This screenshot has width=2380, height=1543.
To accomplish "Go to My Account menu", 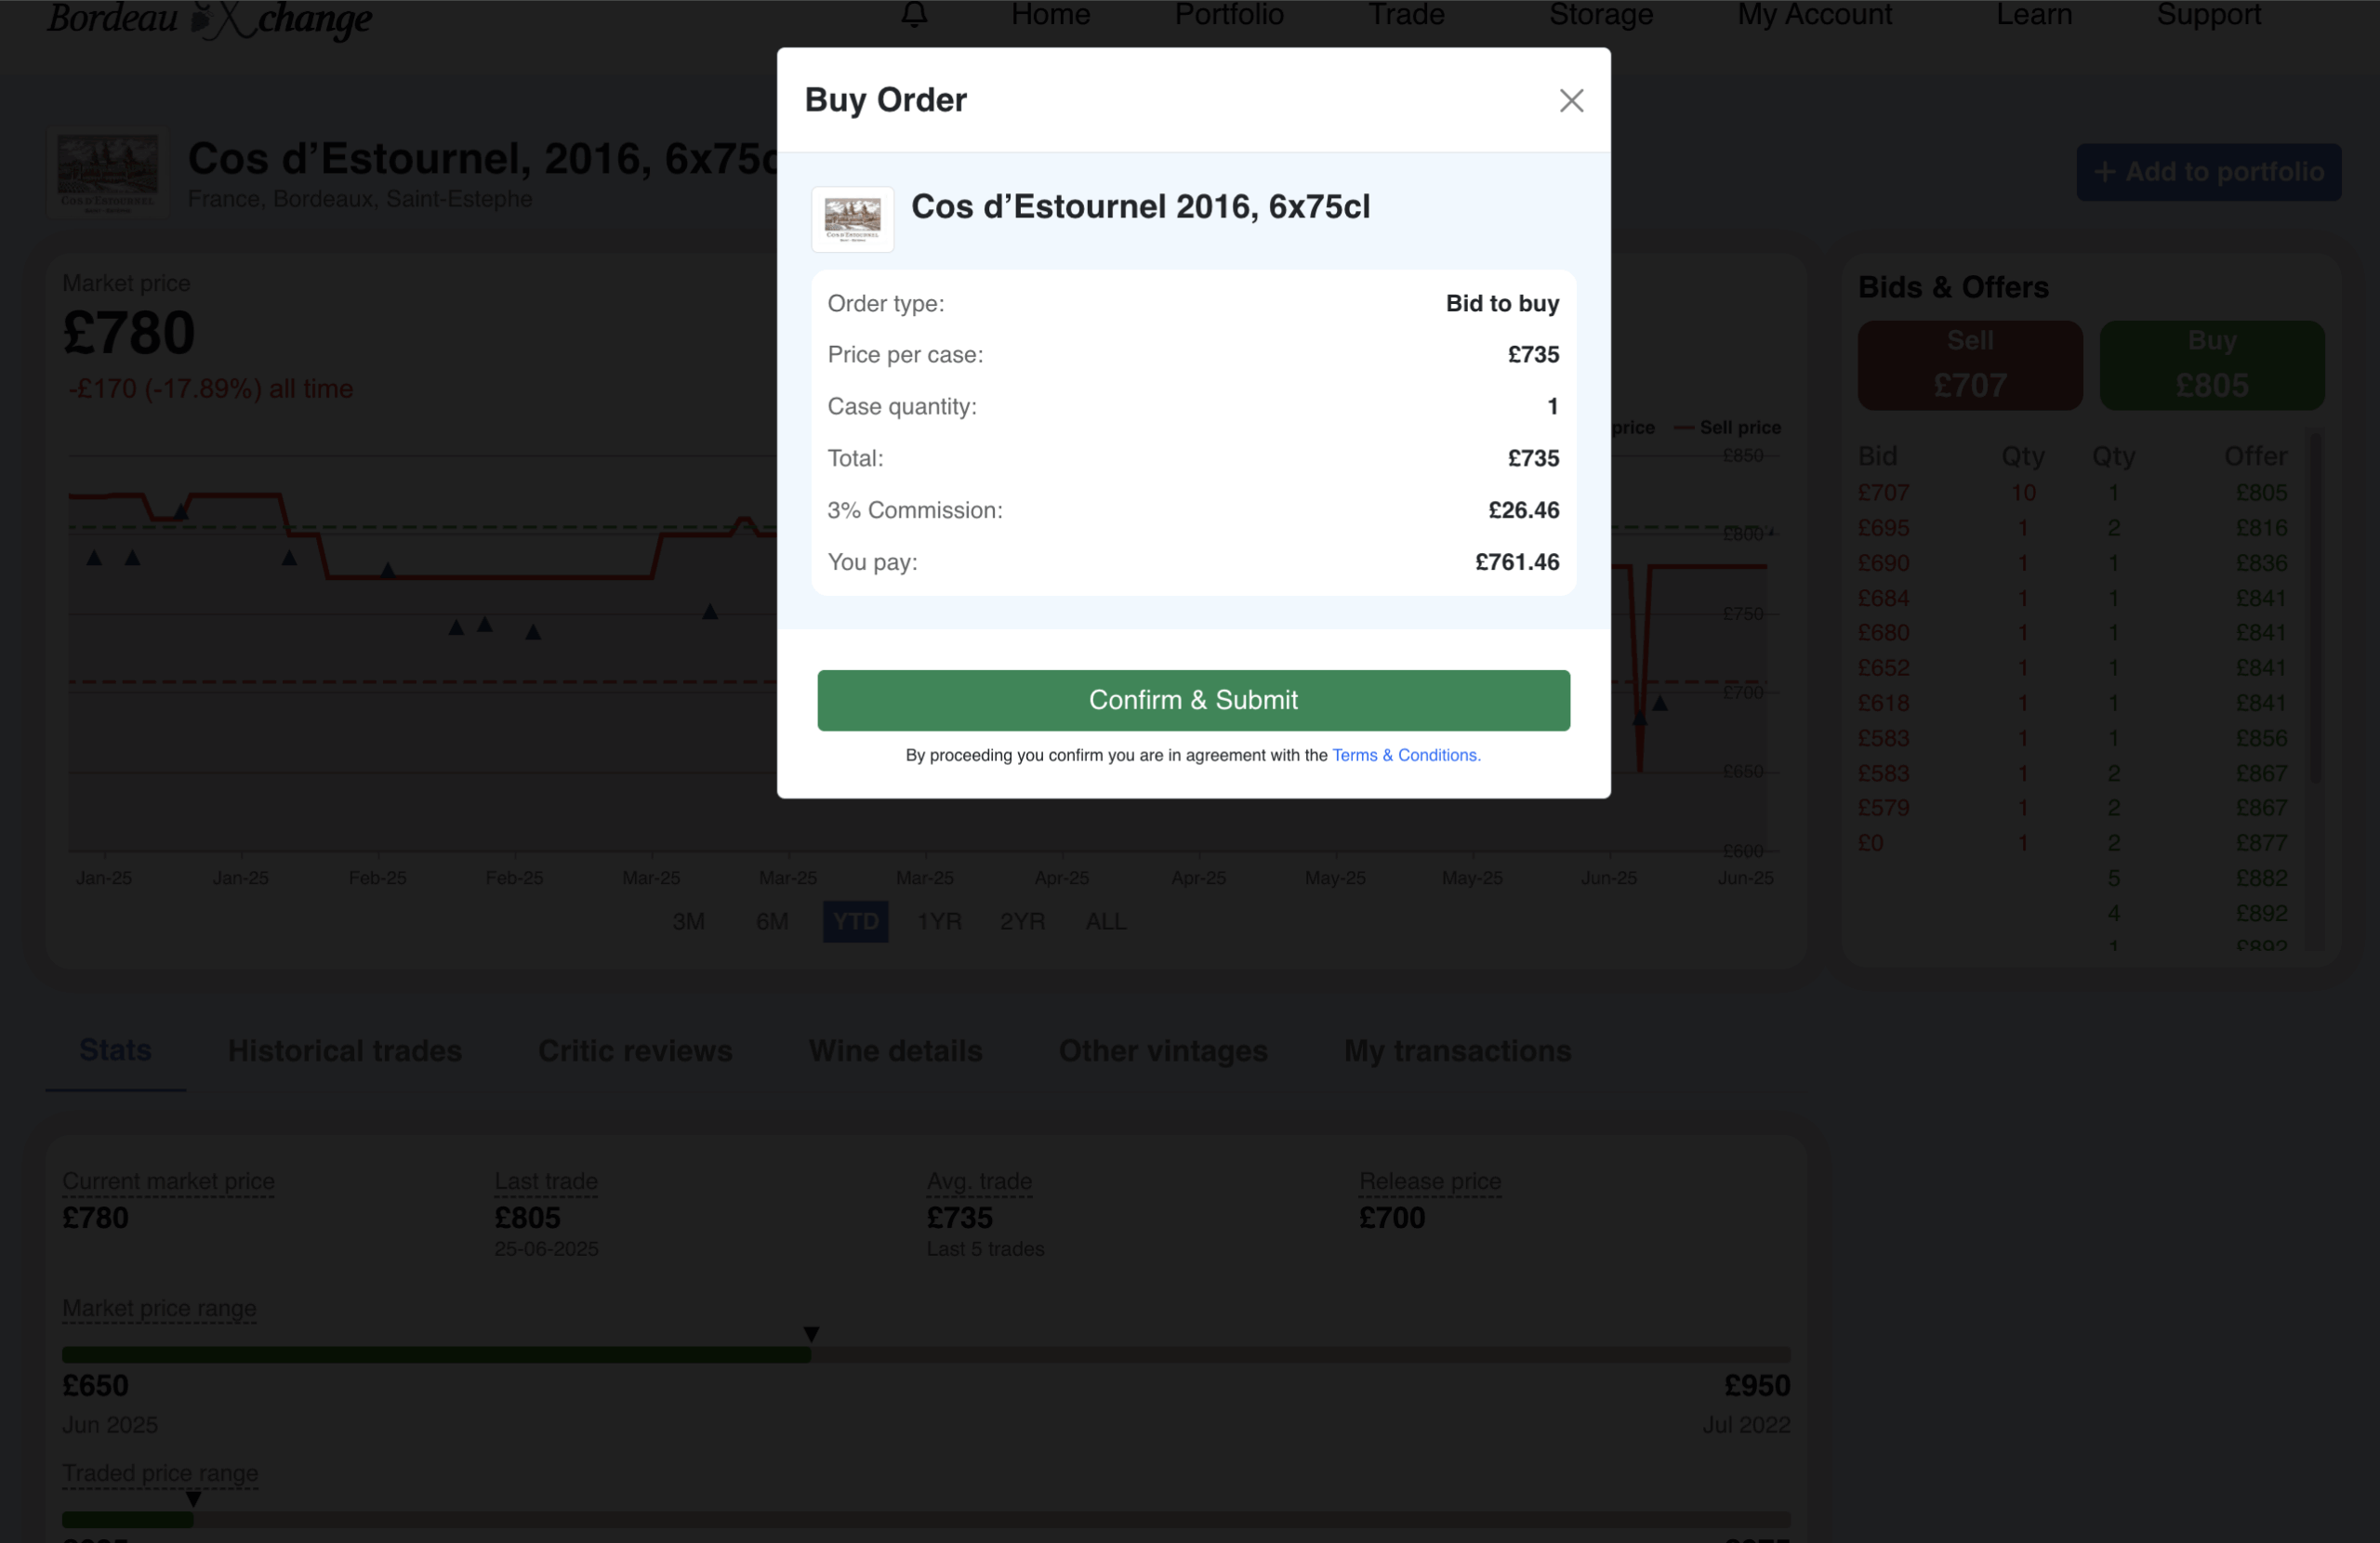I will (x=1814, y=14).
